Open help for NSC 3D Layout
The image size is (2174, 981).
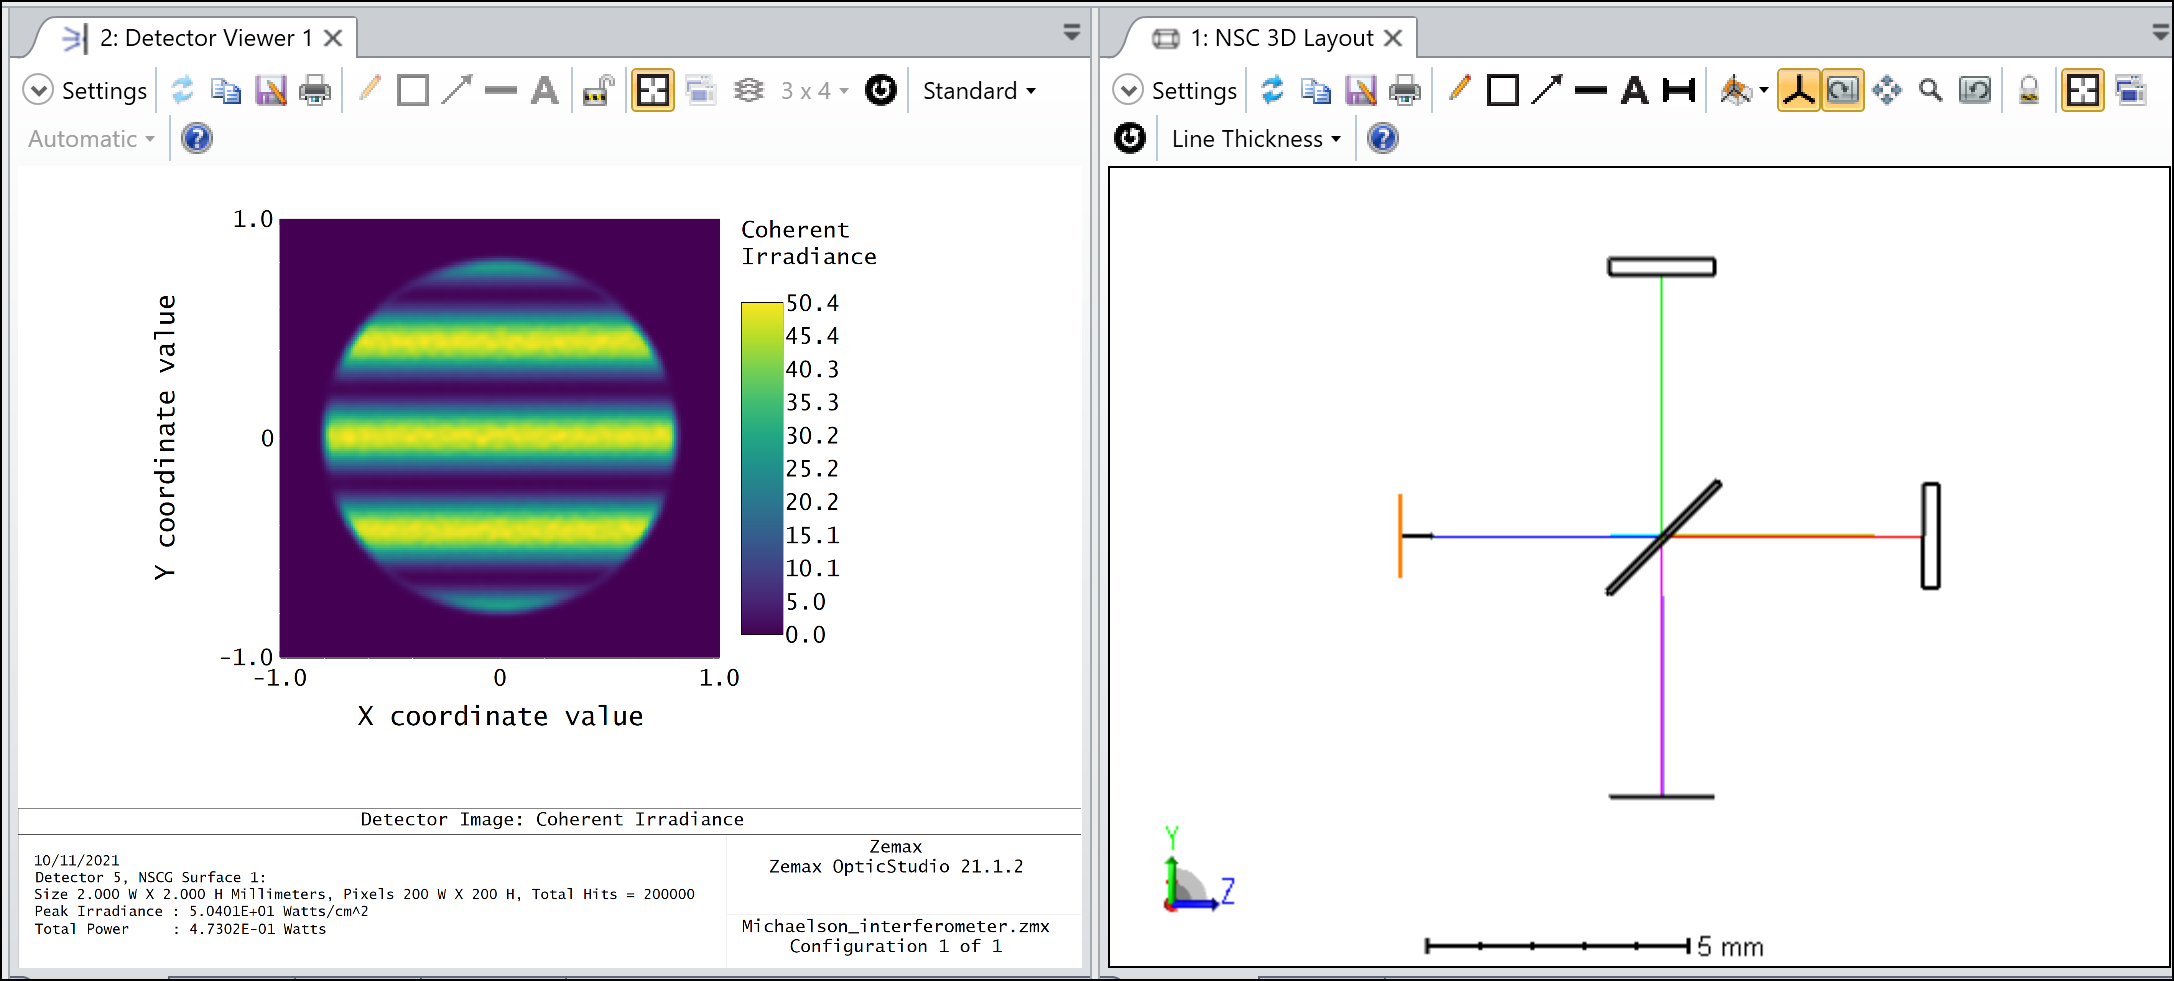(1383, 138)
